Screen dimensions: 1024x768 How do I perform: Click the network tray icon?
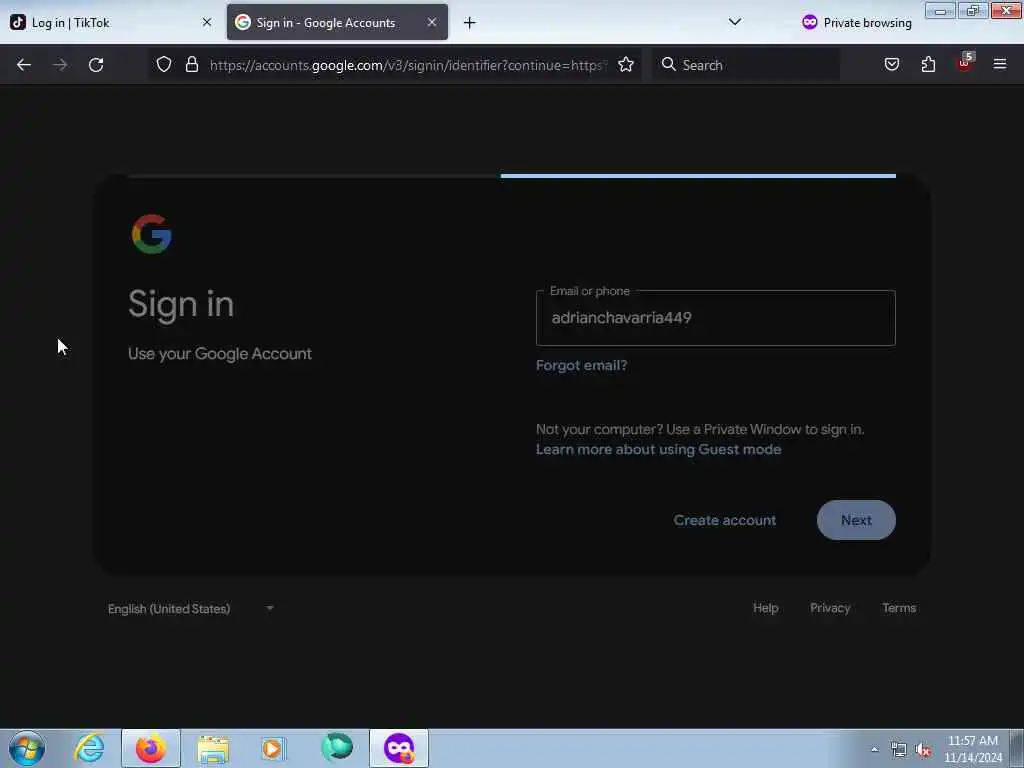tap(899, 750)
